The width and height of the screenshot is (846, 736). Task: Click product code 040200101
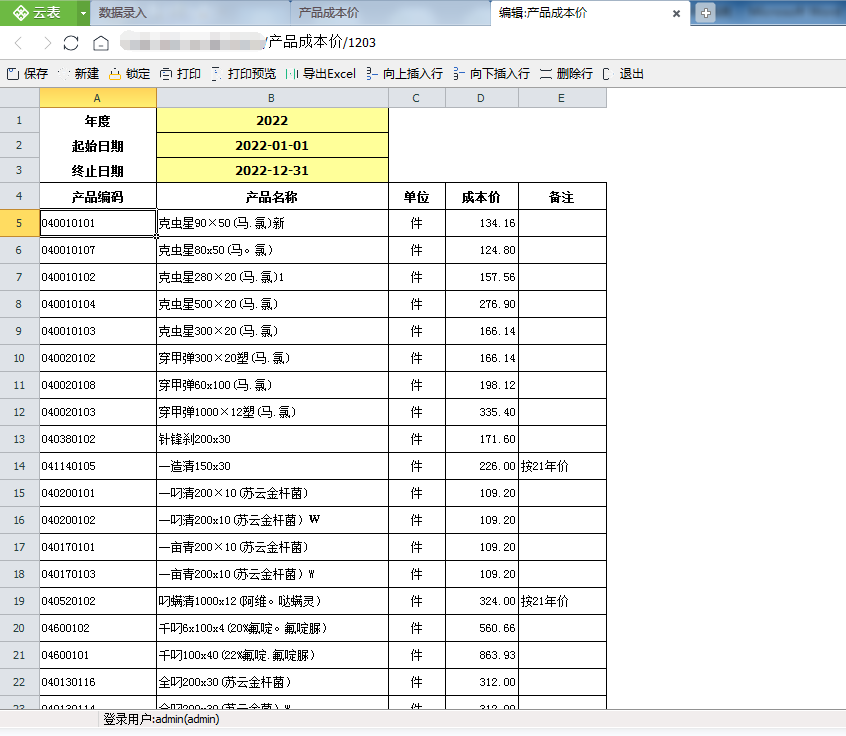coord(98,493)
